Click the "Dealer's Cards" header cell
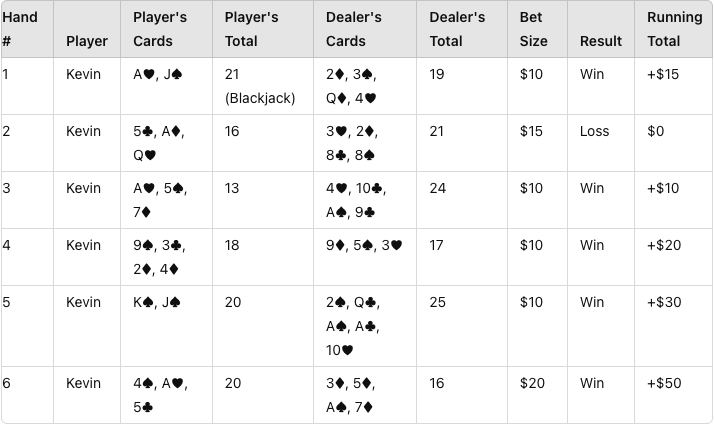The height and width of the screenshot is (425, 714). click(354, 29)
